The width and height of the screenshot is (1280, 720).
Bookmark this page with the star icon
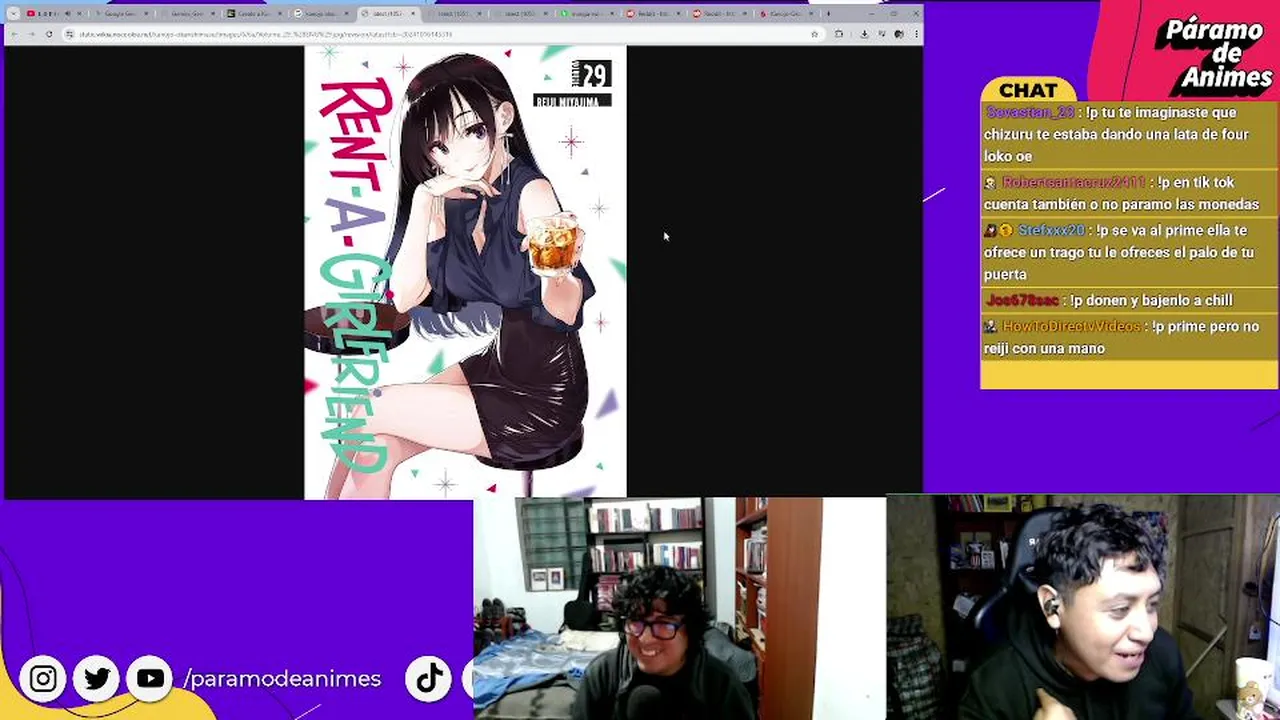[x=815, y=34]
